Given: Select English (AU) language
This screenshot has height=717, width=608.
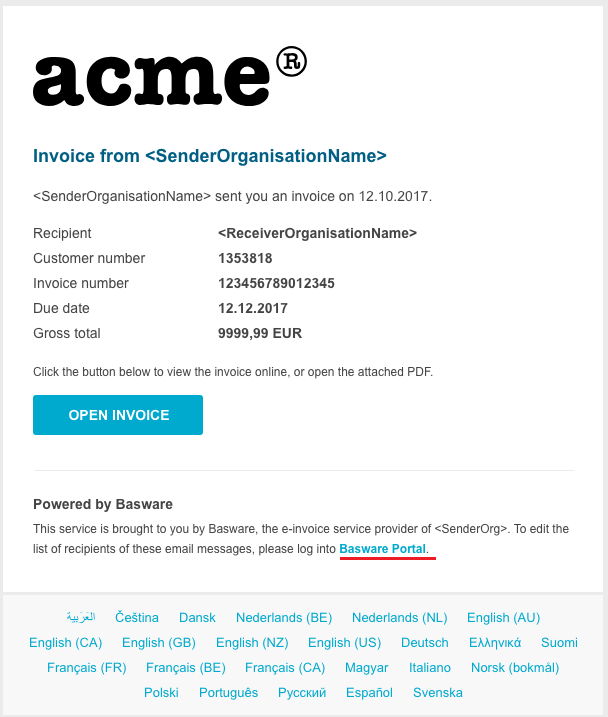Looking at the screenshot, I should 503,618.
